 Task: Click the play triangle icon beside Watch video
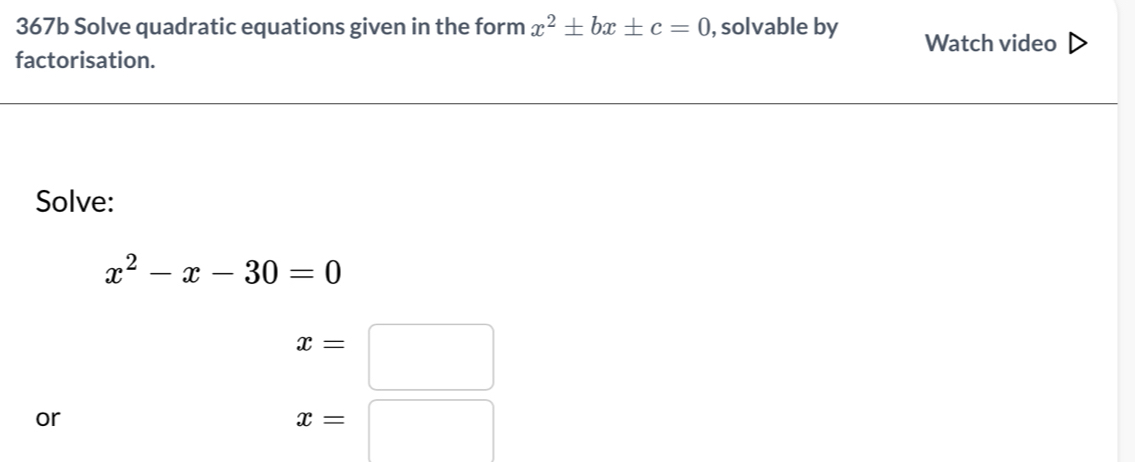click(1078, 44)
